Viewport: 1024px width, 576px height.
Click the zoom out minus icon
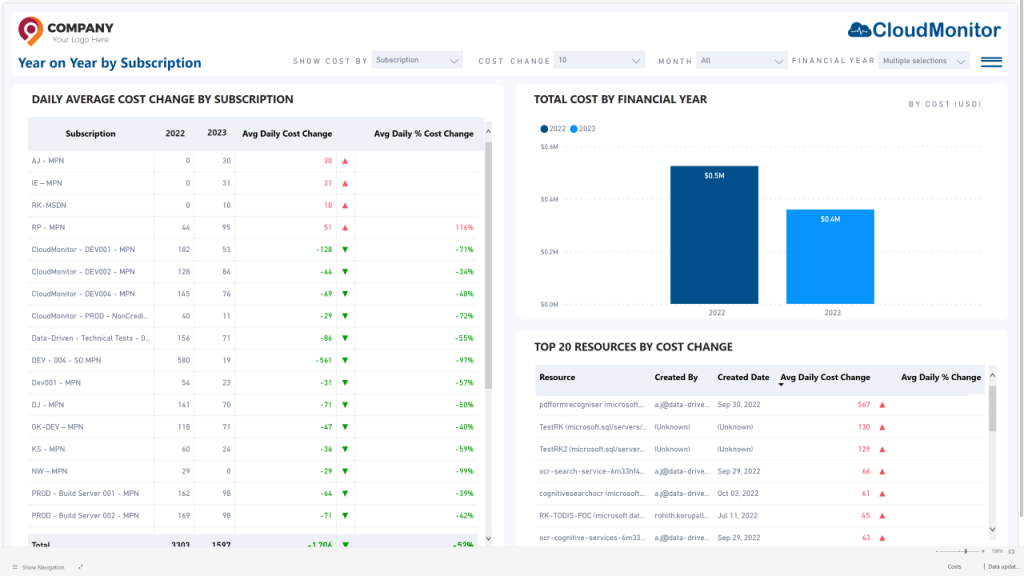pos(936,551)
